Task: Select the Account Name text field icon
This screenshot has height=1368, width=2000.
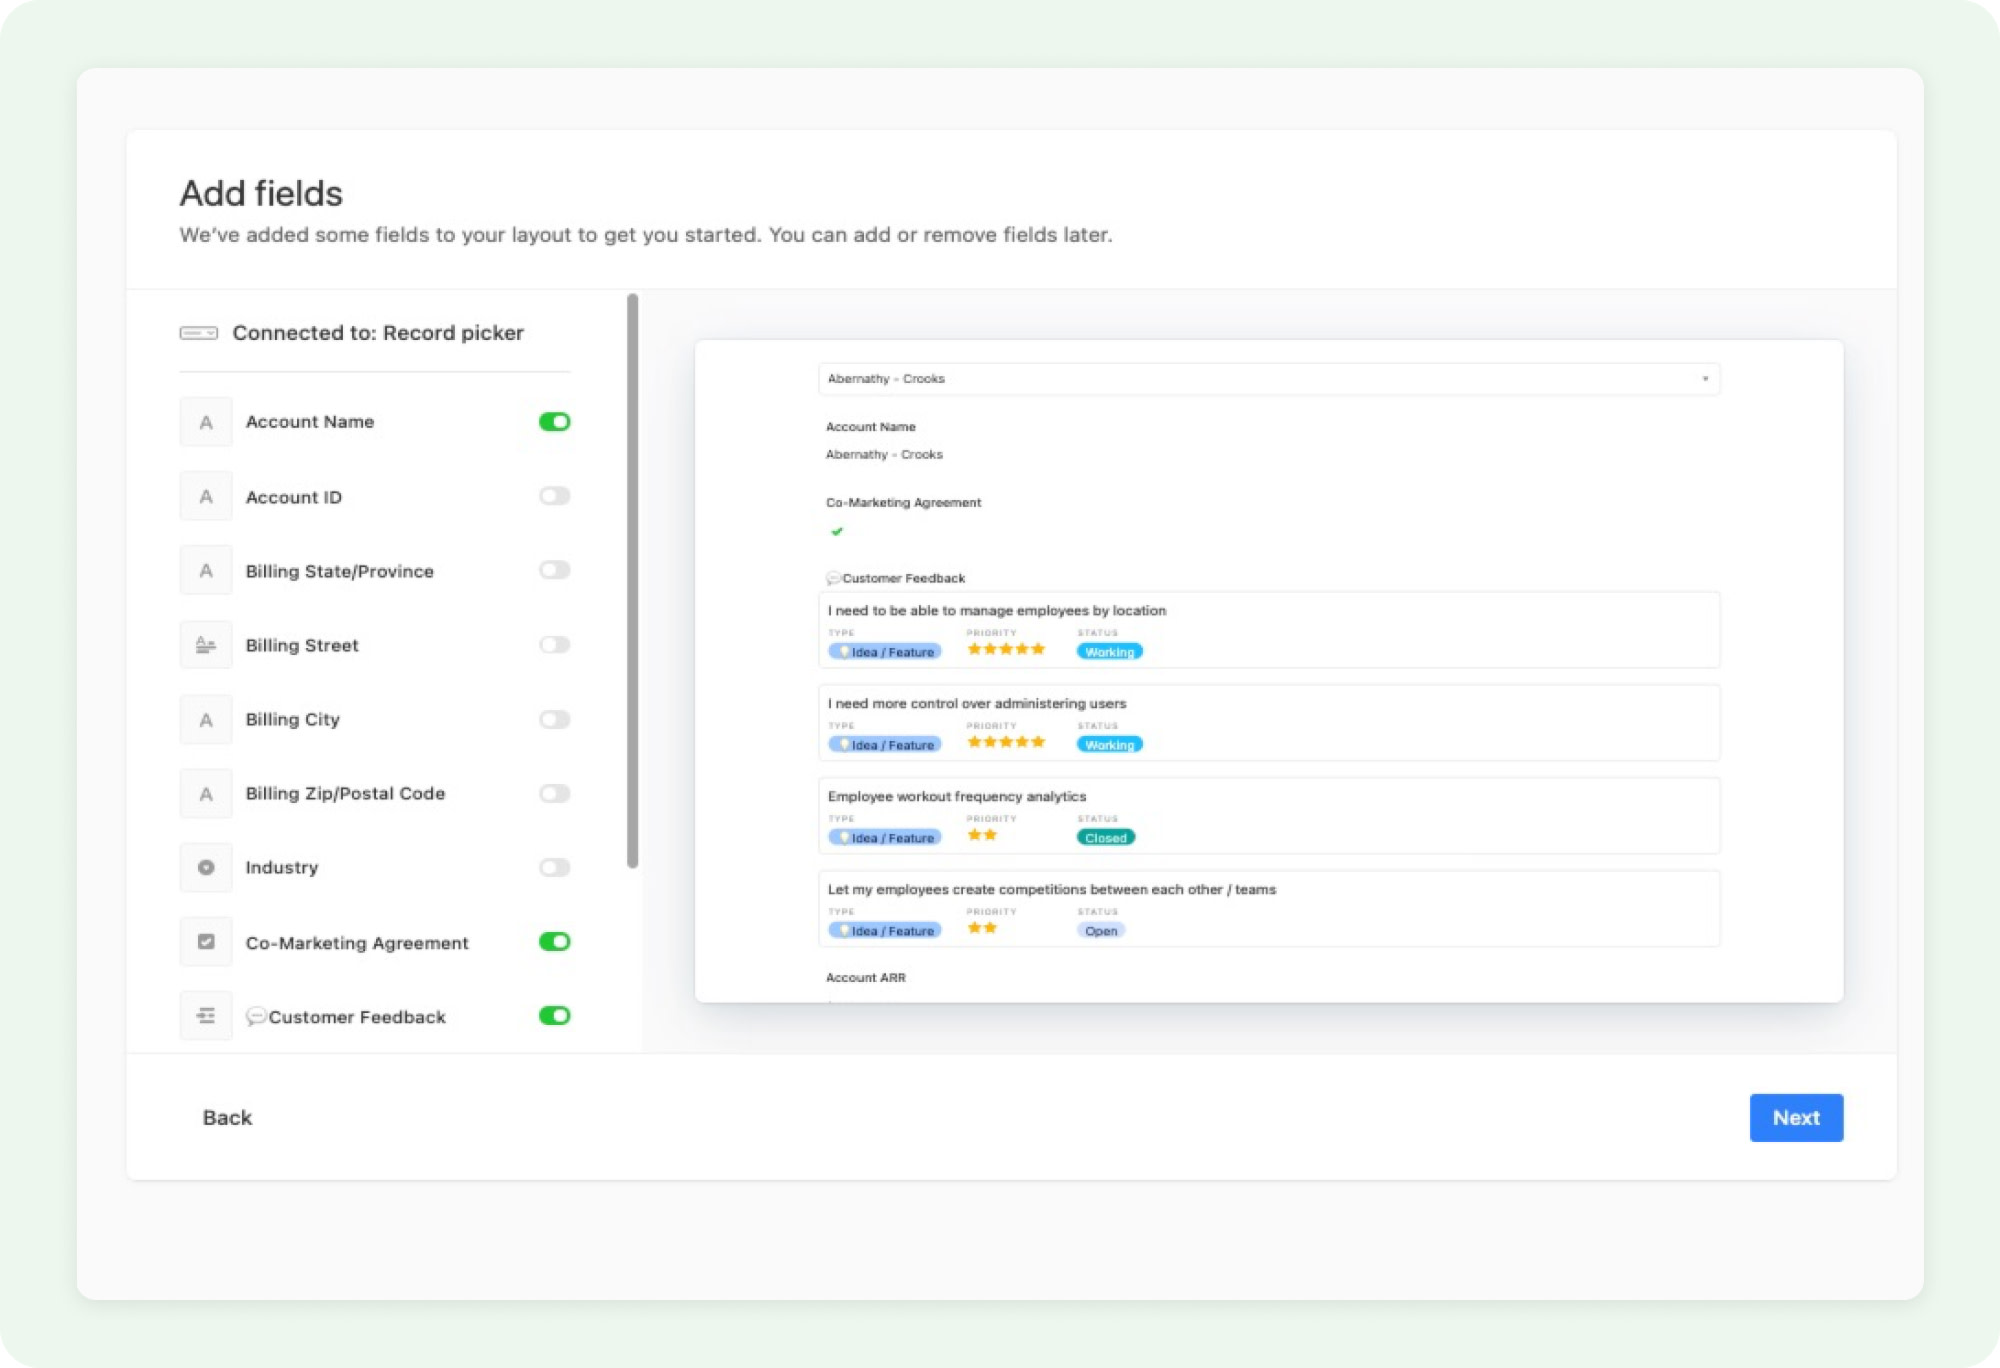Action: (x=205, y=422)
